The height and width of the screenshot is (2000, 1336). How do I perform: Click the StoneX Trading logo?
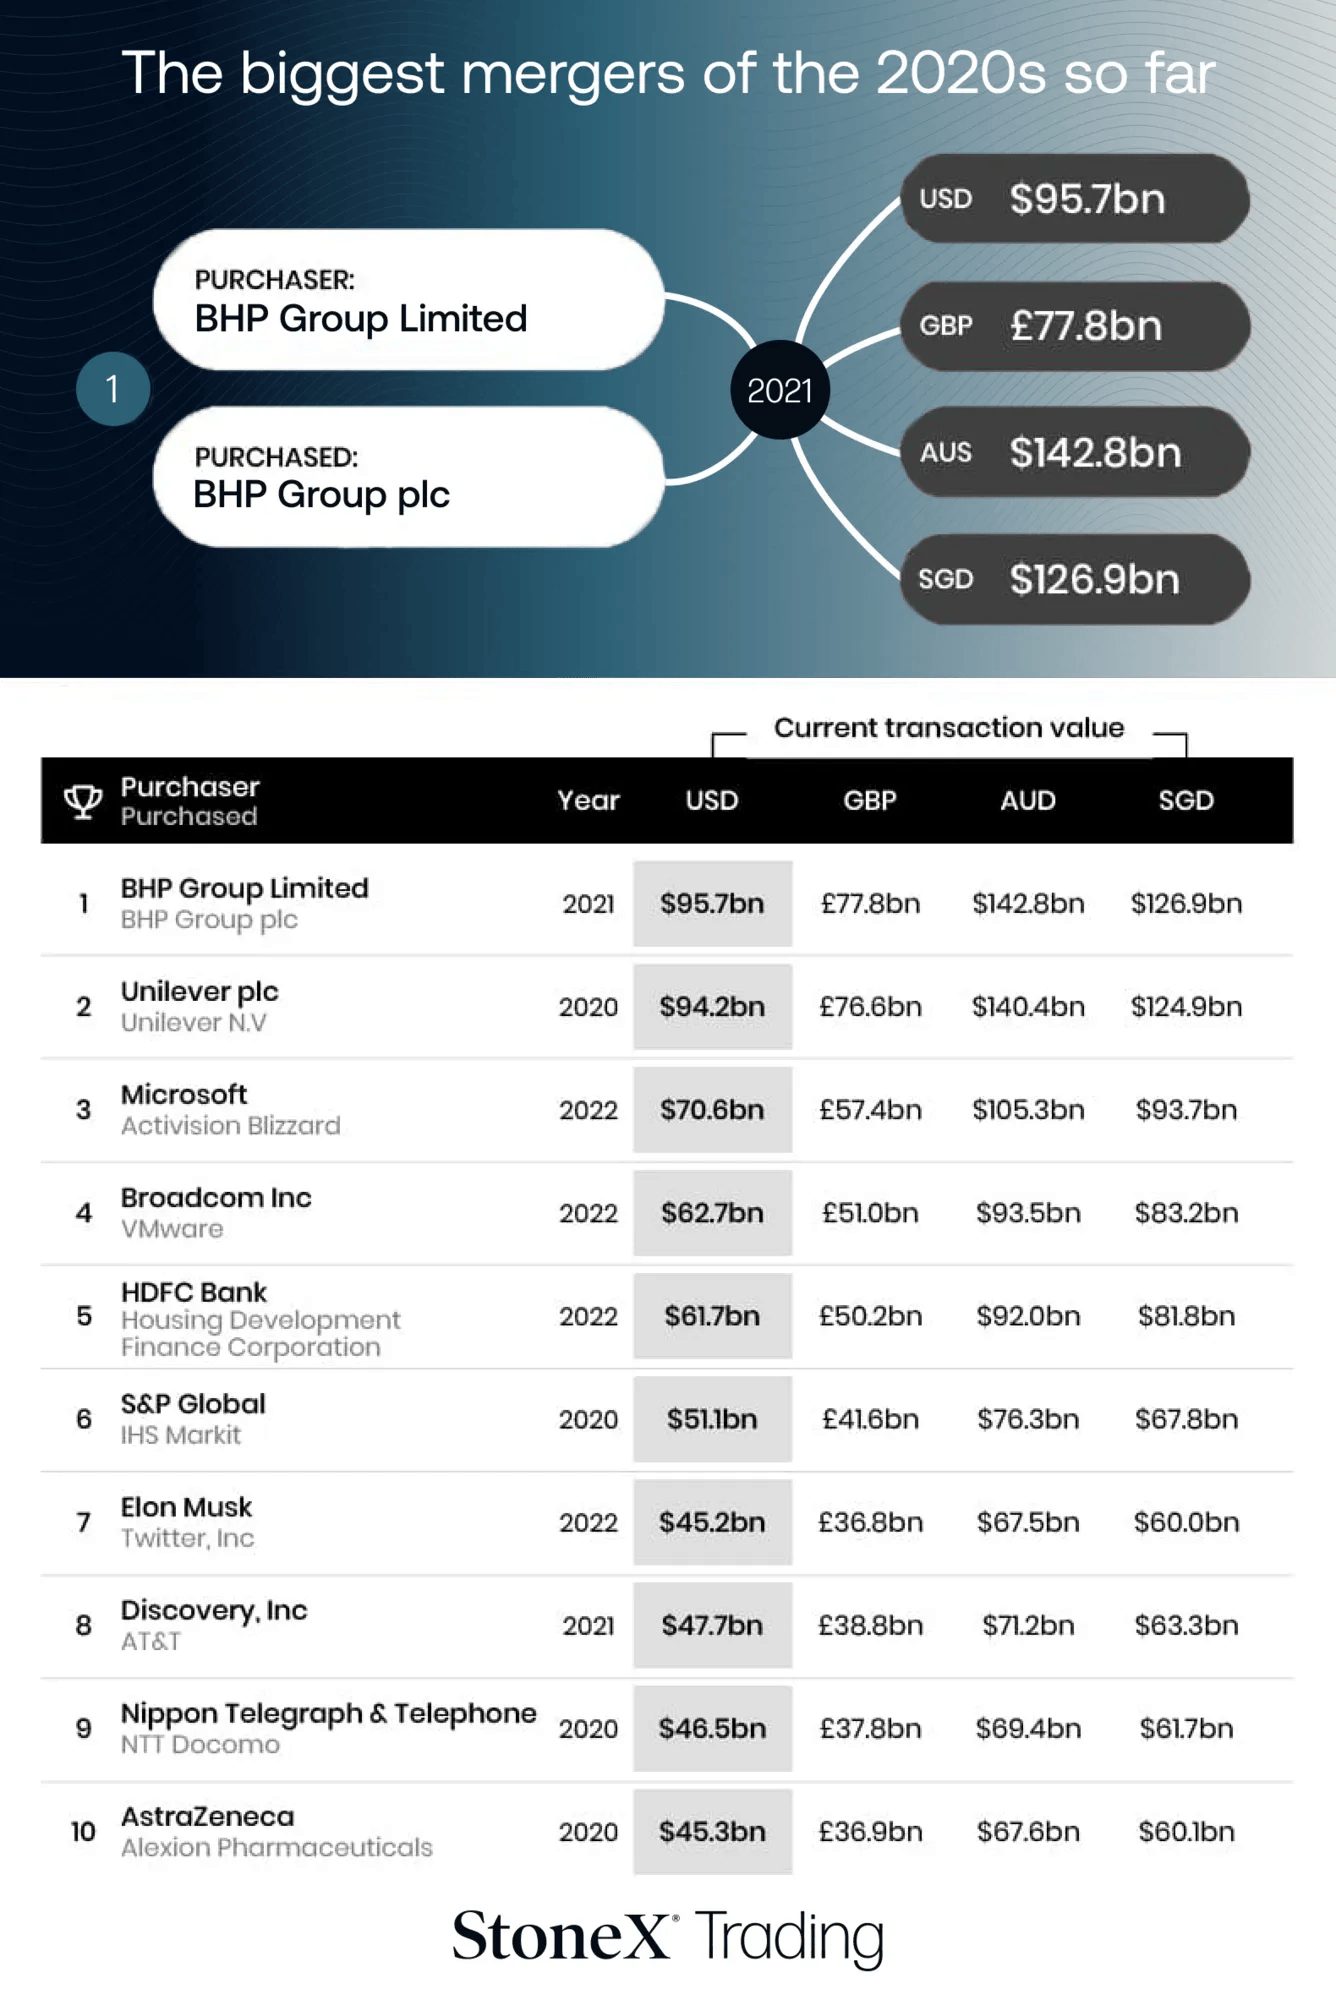(x=668, y=1936)
